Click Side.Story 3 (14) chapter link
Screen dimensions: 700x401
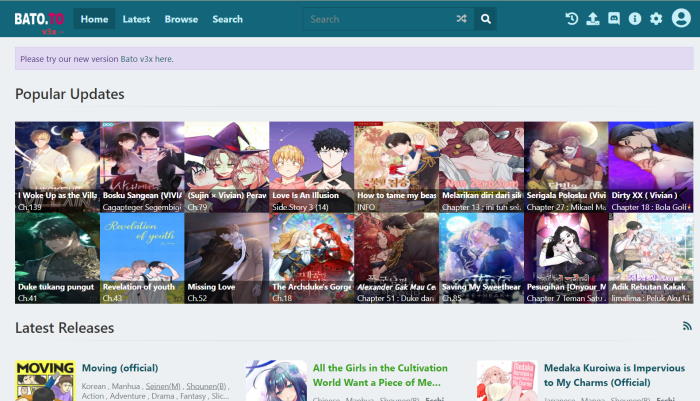(300, 207)
